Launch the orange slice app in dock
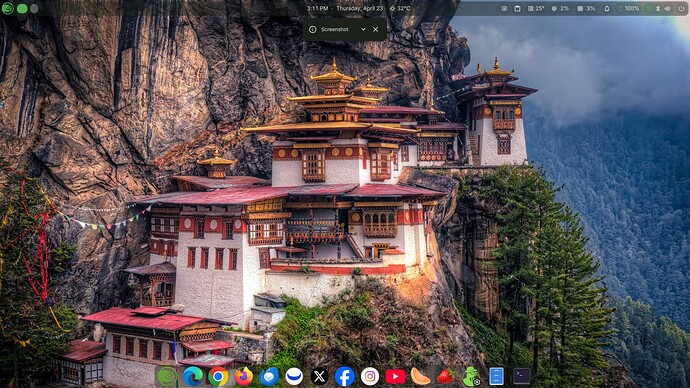Image resolution: width=690 pixels, height=388 pixels. 420,377
